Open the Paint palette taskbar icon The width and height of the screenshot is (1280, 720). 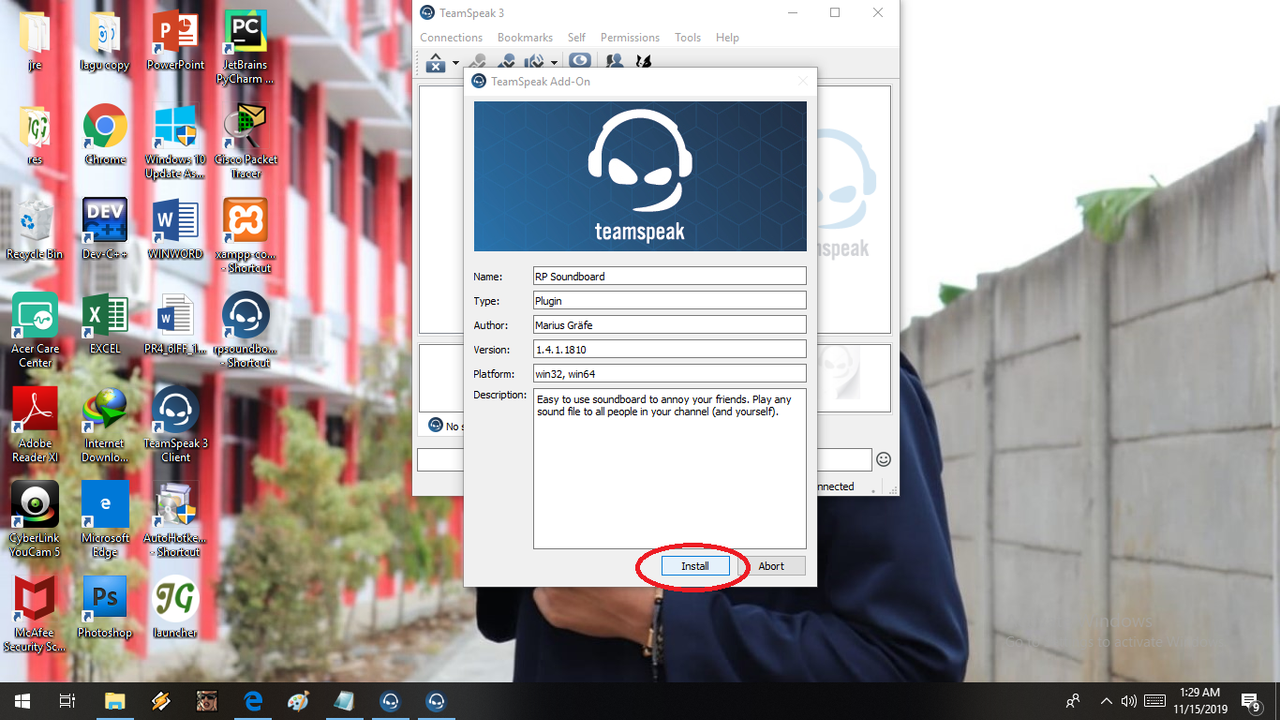[298, 701]
